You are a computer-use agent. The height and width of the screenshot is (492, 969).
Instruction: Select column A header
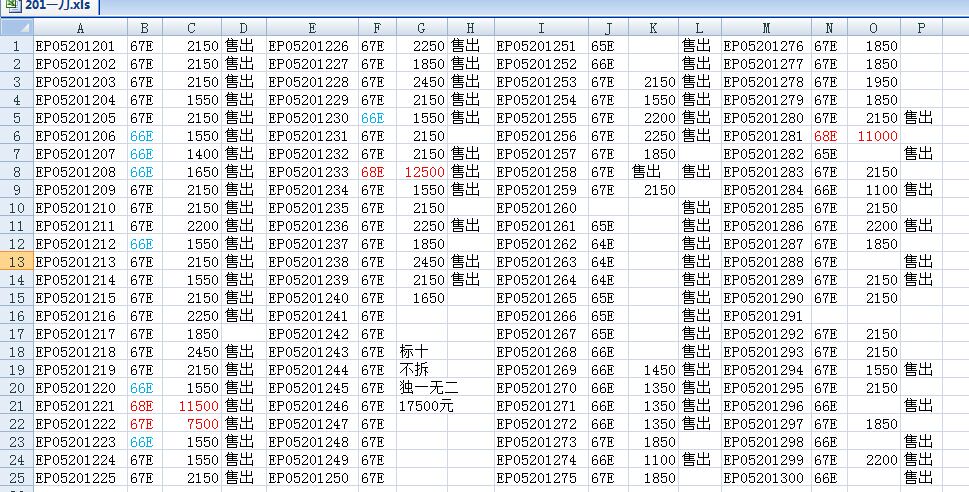tap(80, 28)
